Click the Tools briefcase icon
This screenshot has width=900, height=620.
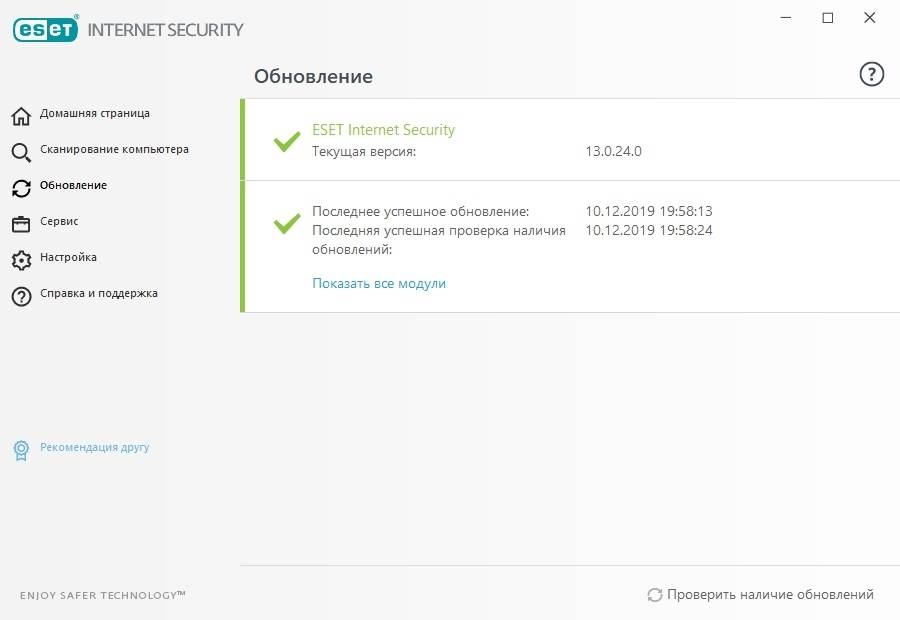click(x=21, y=223)
